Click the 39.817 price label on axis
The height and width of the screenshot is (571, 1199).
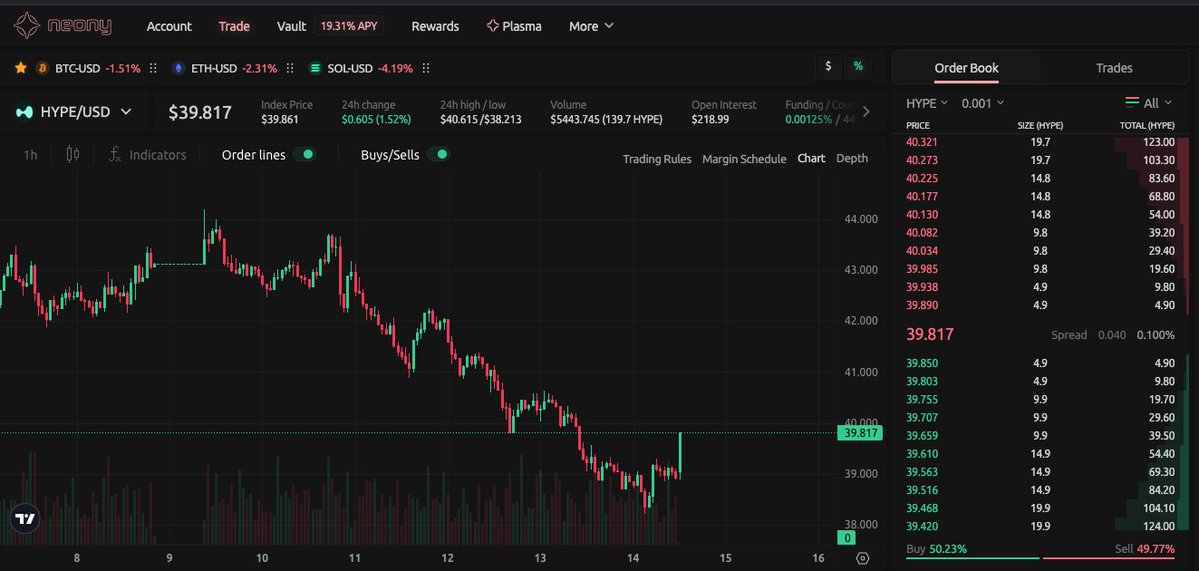click(860, 433)
